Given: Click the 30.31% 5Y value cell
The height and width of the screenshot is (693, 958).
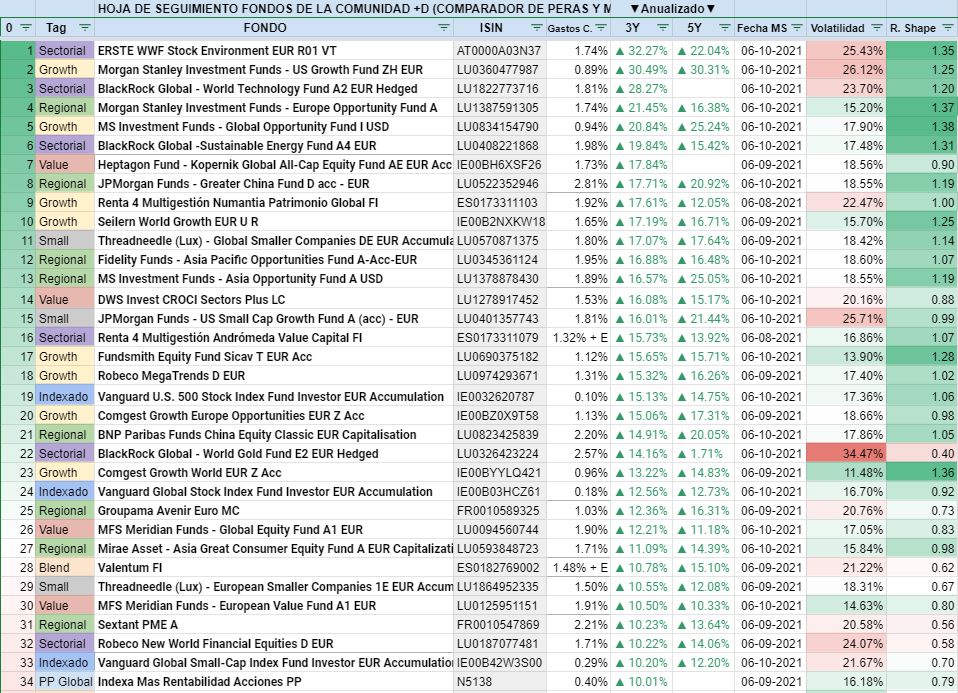Looking at the screenshot, I should [703, 70].
